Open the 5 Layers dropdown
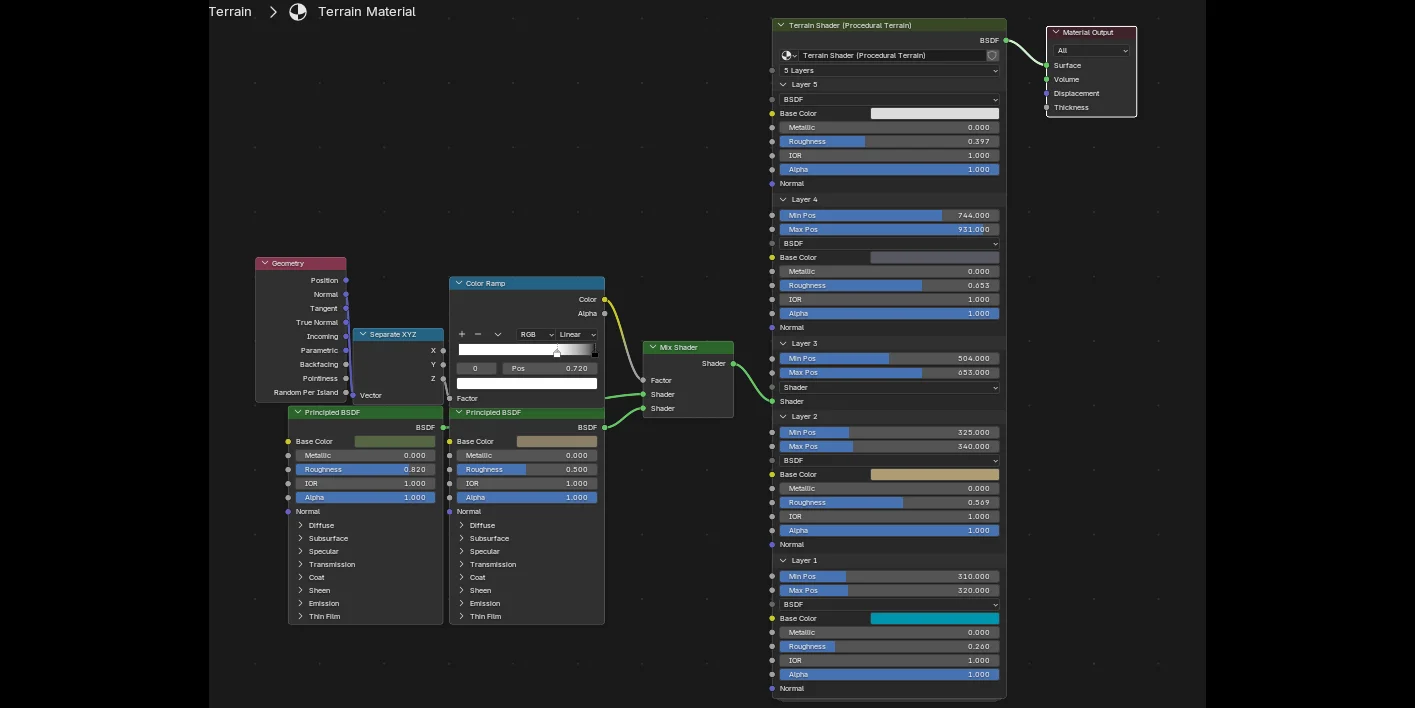Viewport: 1415px width, 708px height. [888, 71]
